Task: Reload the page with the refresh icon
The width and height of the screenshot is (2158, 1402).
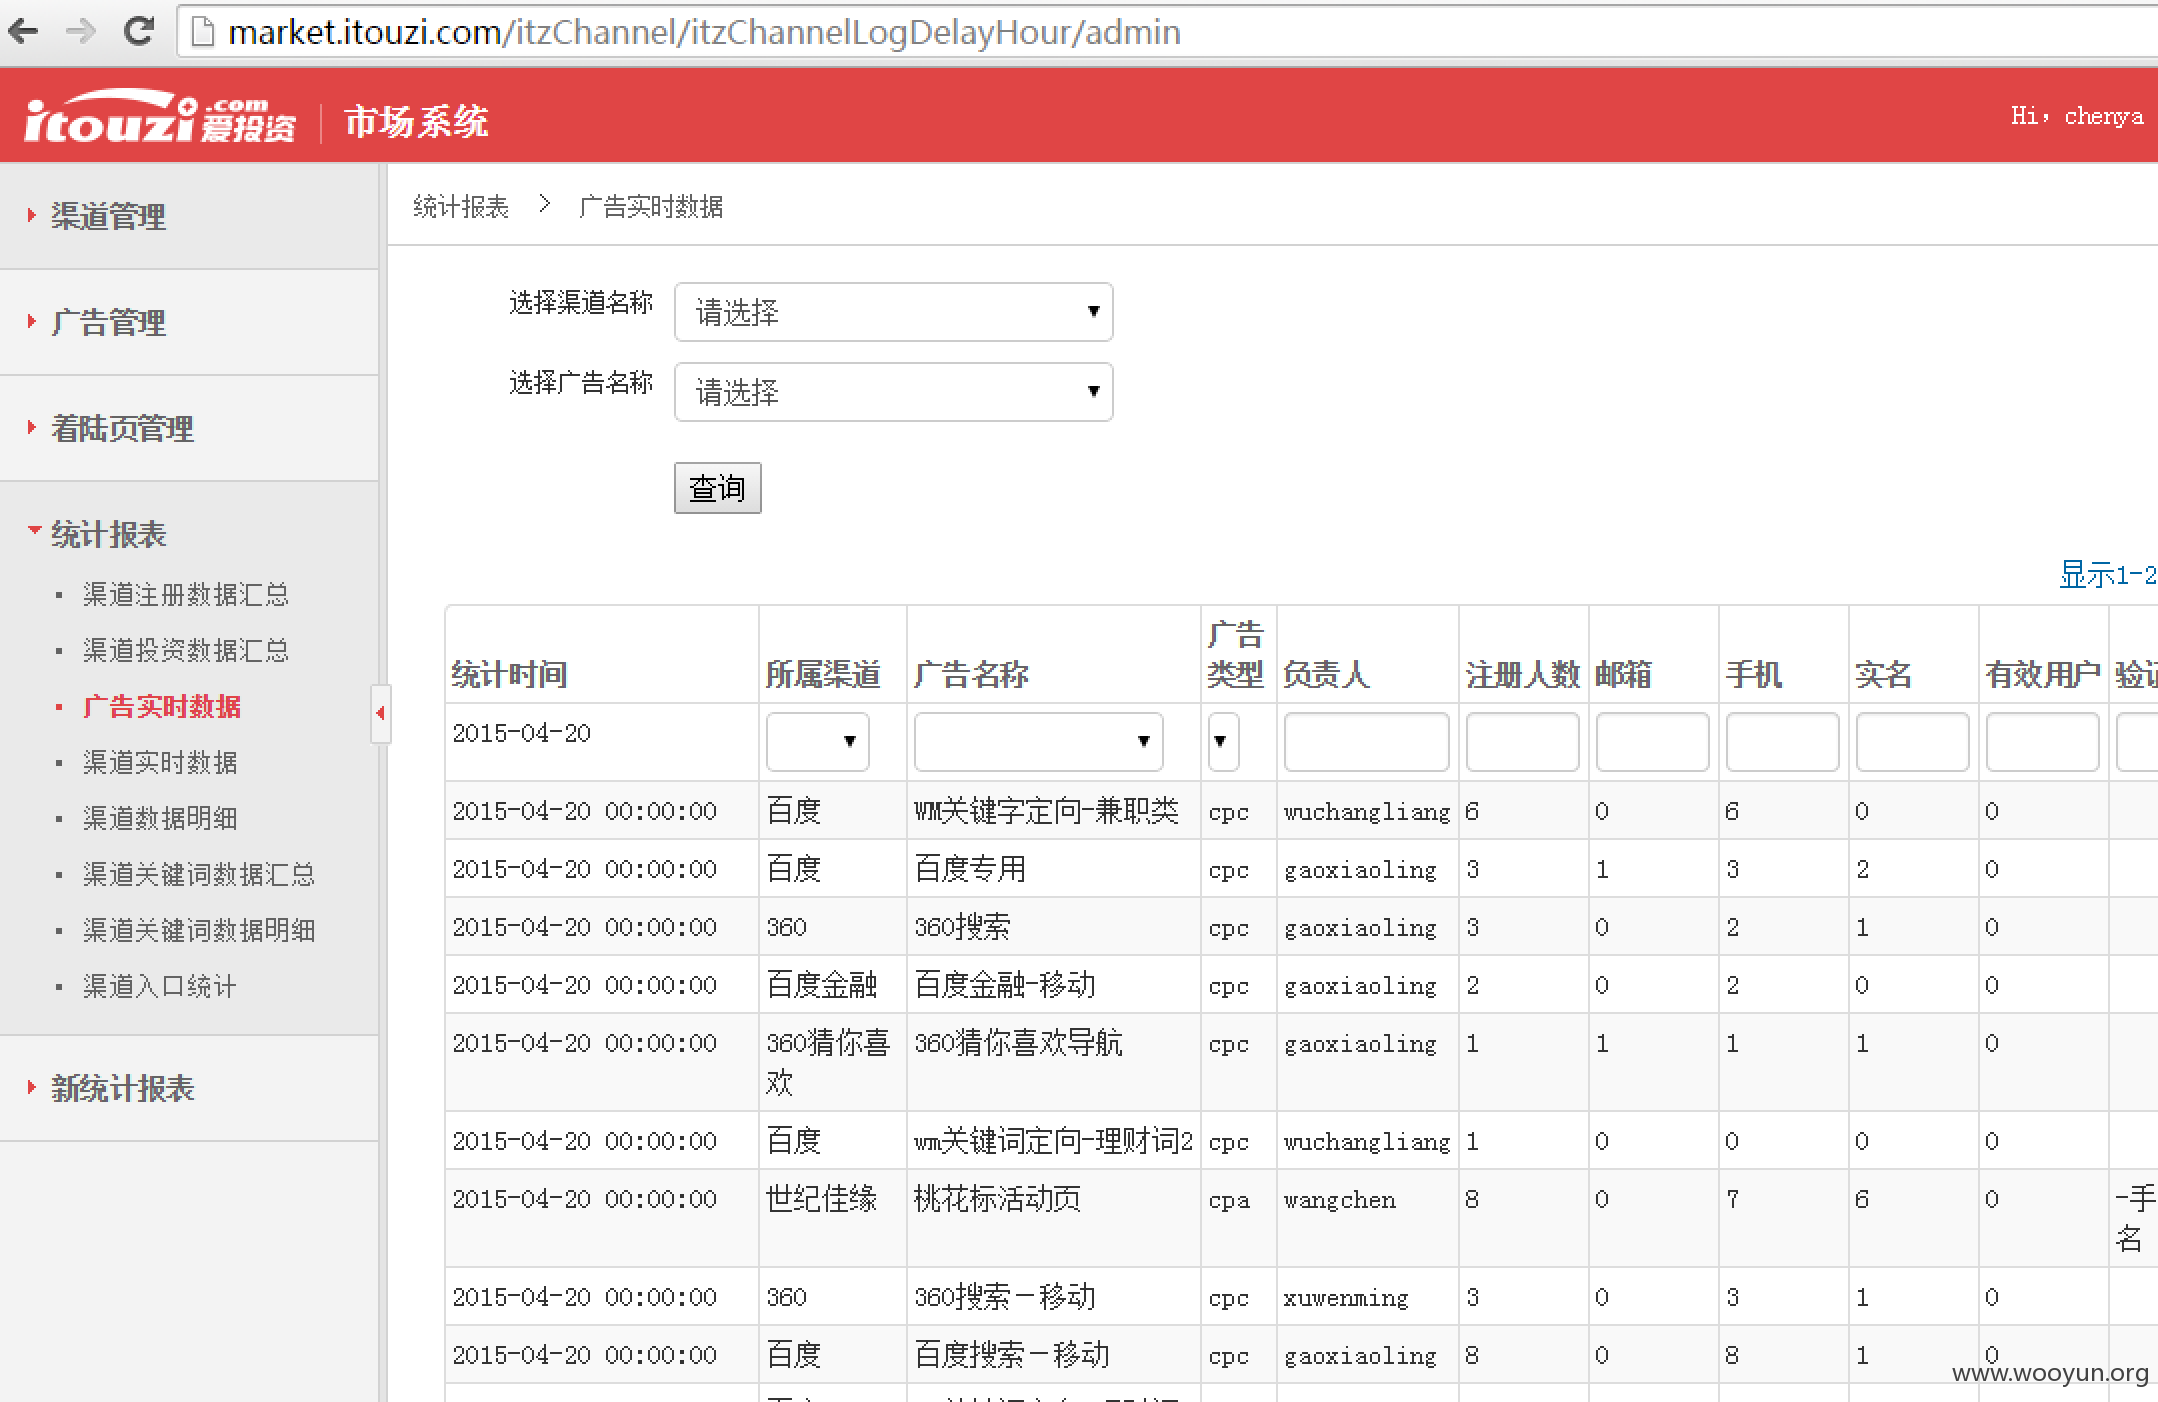Action: [138, 31]
